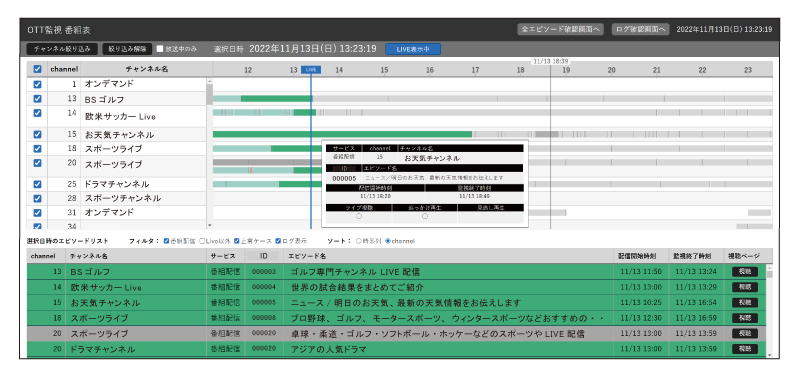800x378 pixels.
Task: Click the ID column header in episode list
Action: click(264, 256)
